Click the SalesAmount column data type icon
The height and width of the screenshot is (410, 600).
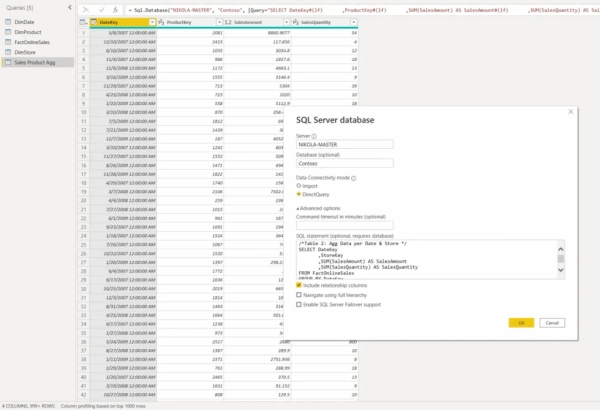[x=229, y=21]
